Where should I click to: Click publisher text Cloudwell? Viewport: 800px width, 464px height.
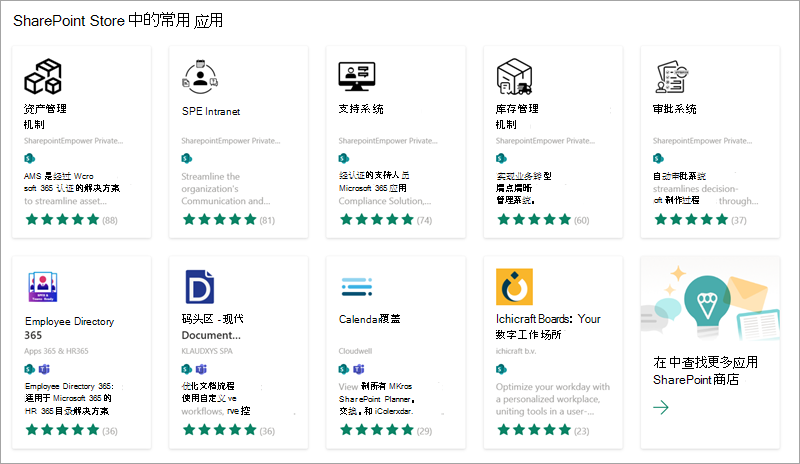tap(355, 351)
